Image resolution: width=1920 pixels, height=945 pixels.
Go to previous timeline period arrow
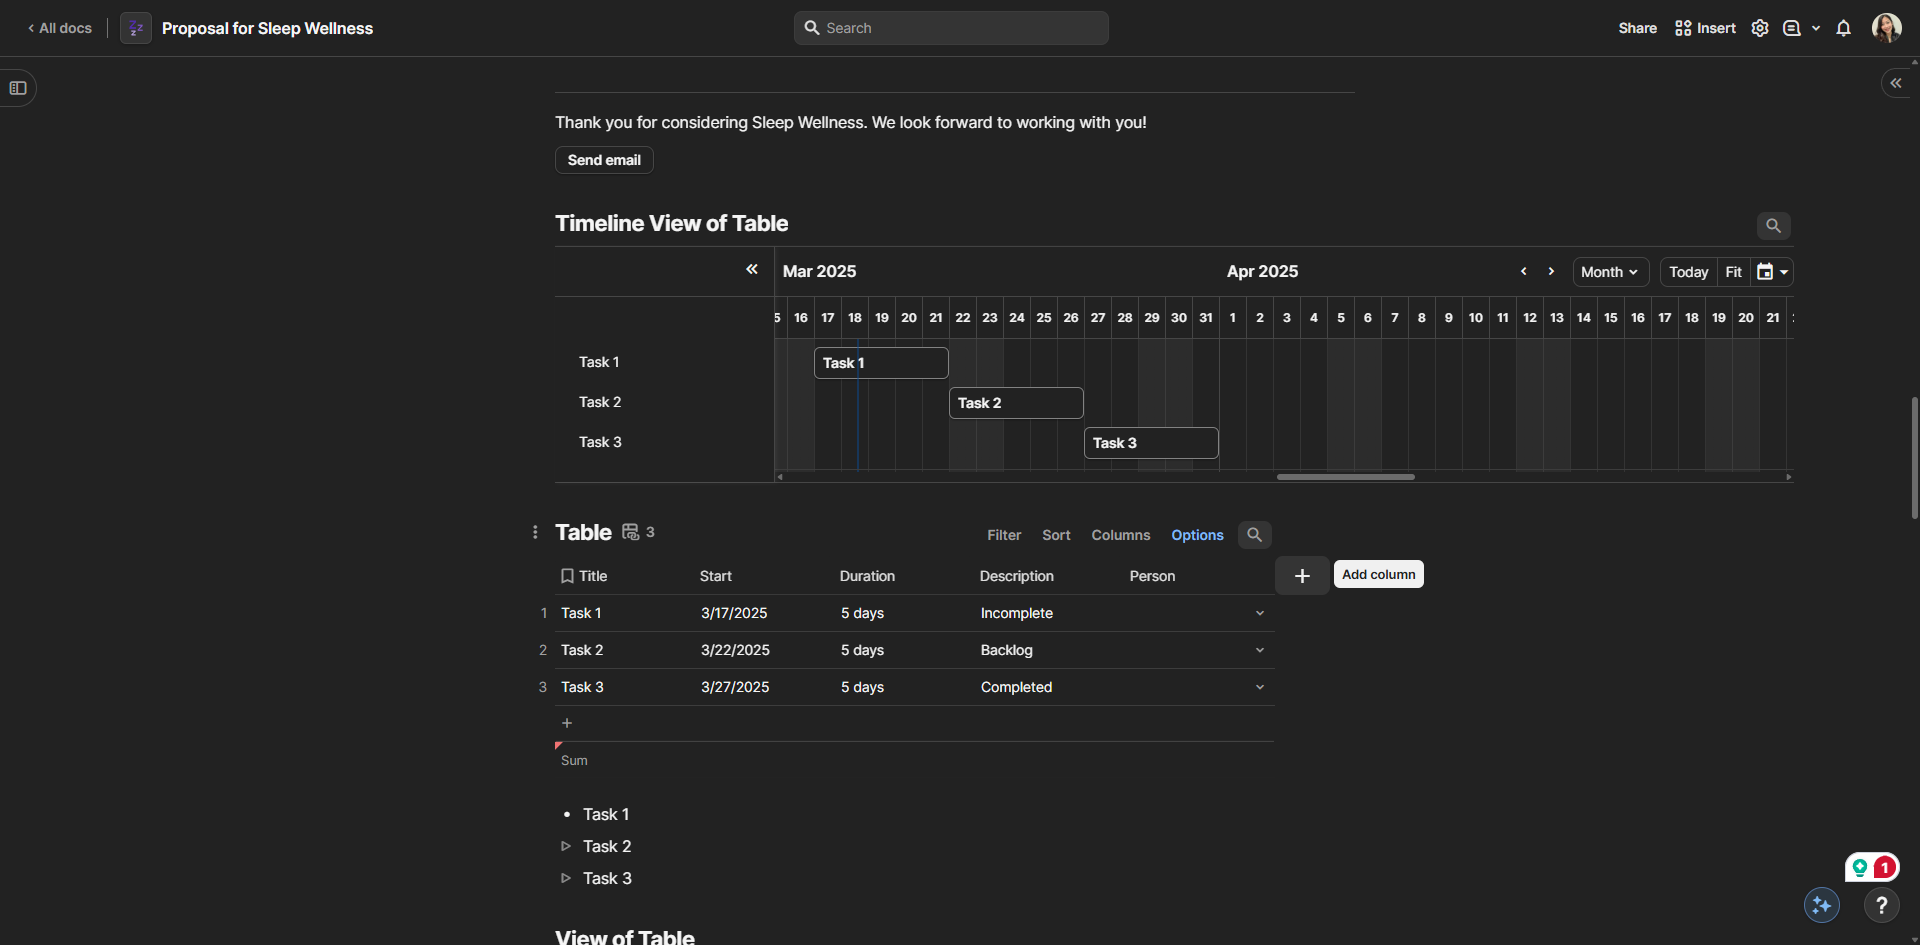[1524, 271]
